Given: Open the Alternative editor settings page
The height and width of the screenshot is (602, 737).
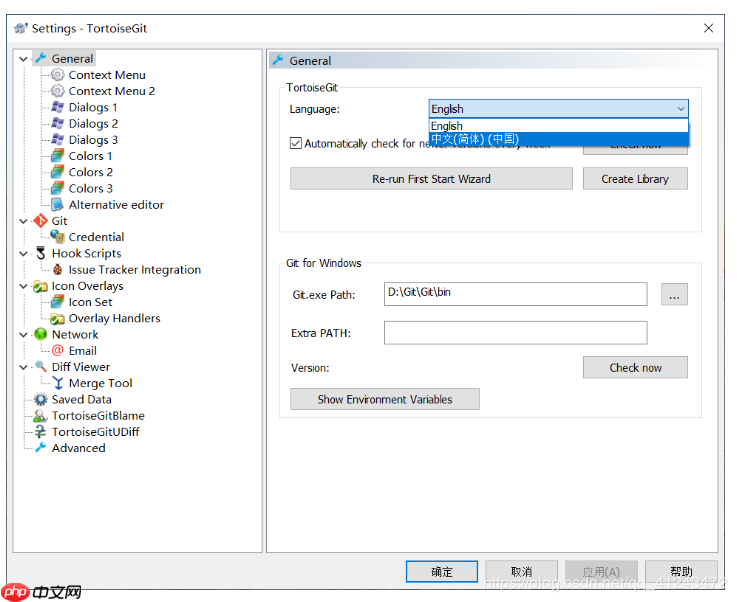Looking at the screenshot, I should pos(116,204).
